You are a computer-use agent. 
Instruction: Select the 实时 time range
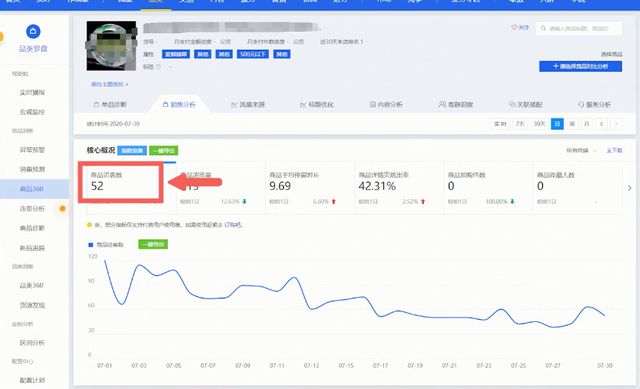[x=500, y=124]
